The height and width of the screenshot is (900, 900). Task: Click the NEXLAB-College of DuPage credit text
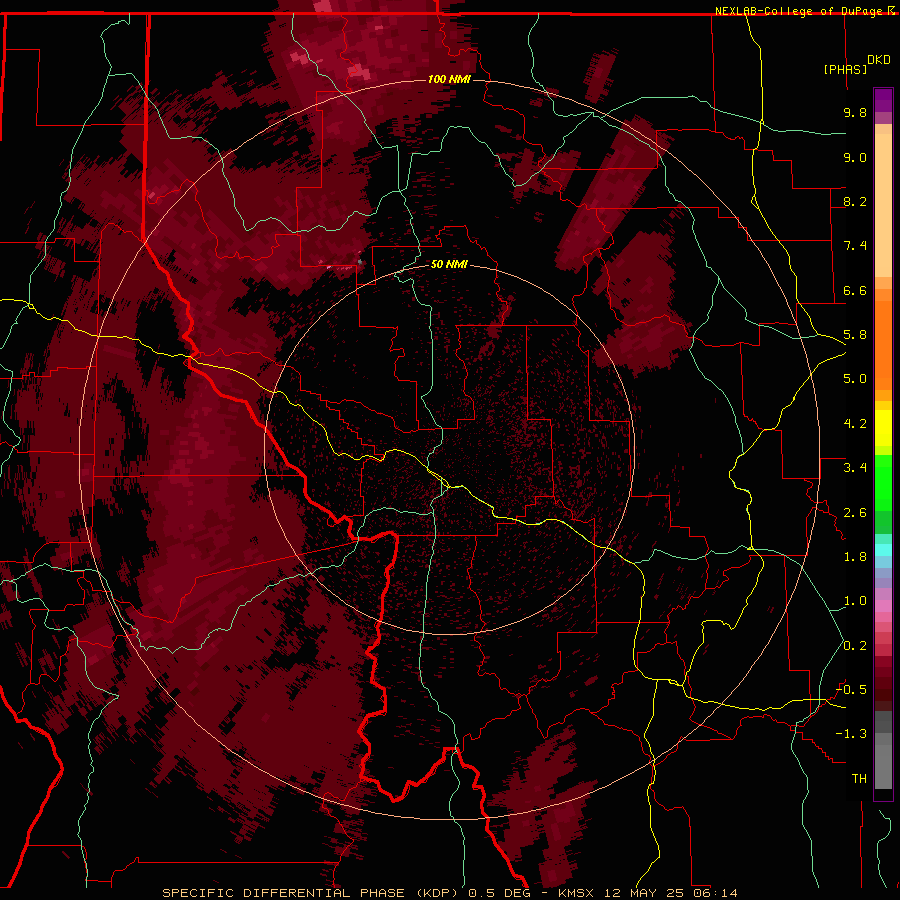pos(798,11)
